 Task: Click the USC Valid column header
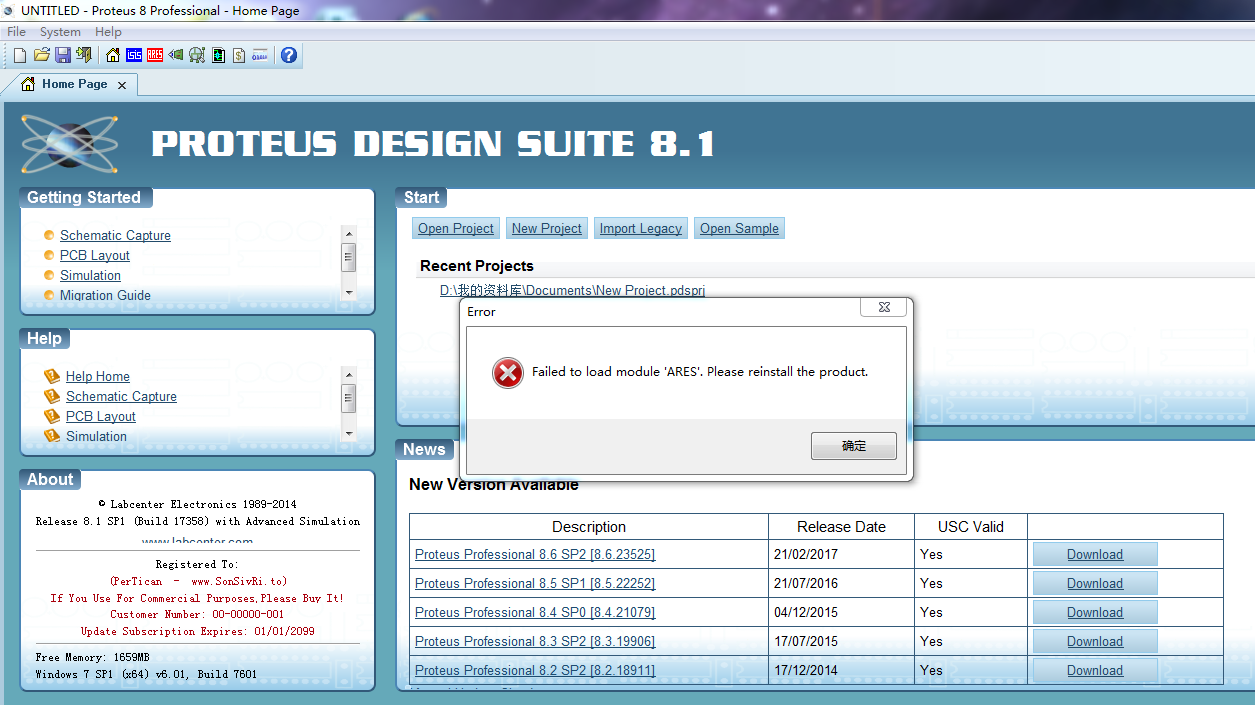[x=970, y=527]
